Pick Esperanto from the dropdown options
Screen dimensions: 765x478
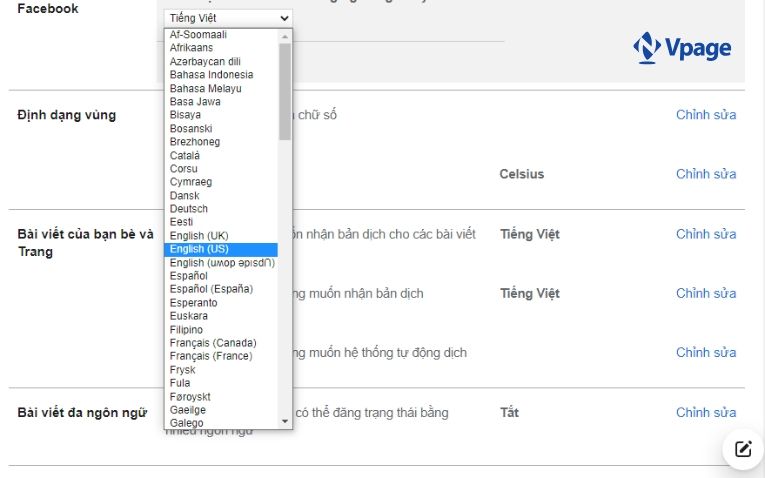[x=193, y=303]
